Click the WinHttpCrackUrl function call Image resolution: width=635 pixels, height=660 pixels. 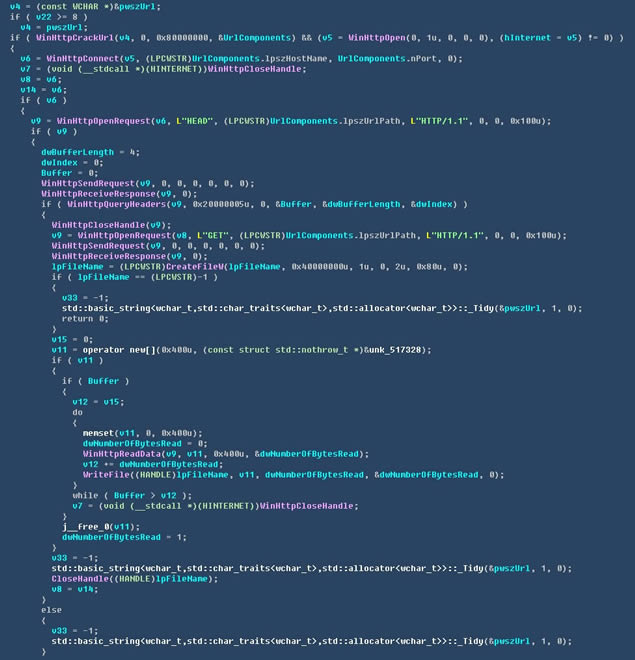67,37
